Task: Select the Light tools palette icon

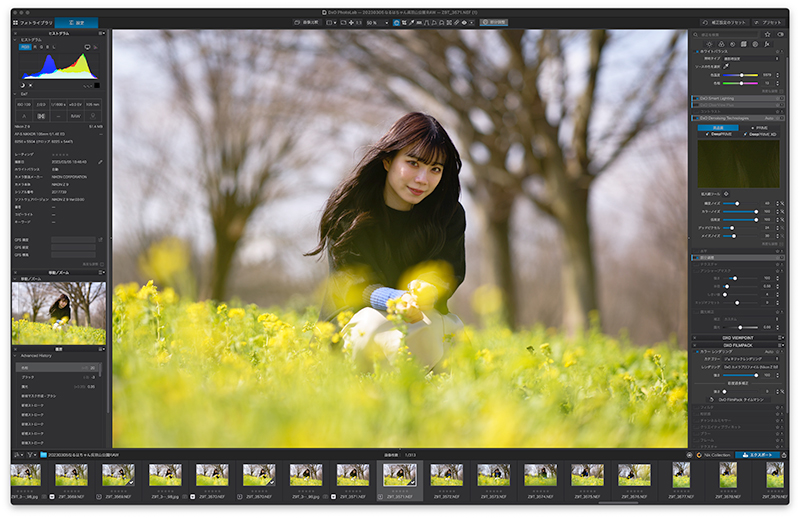Action: (x=710, y=44)
